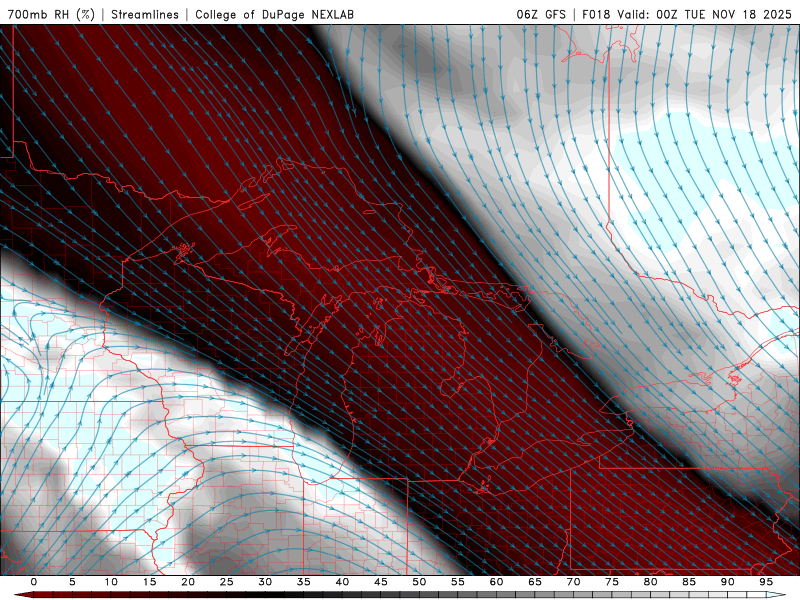The width and height of the screenshot is (800, 600).
Task: Click the "70" colorbar scale label
Action: tap(573, 582)
